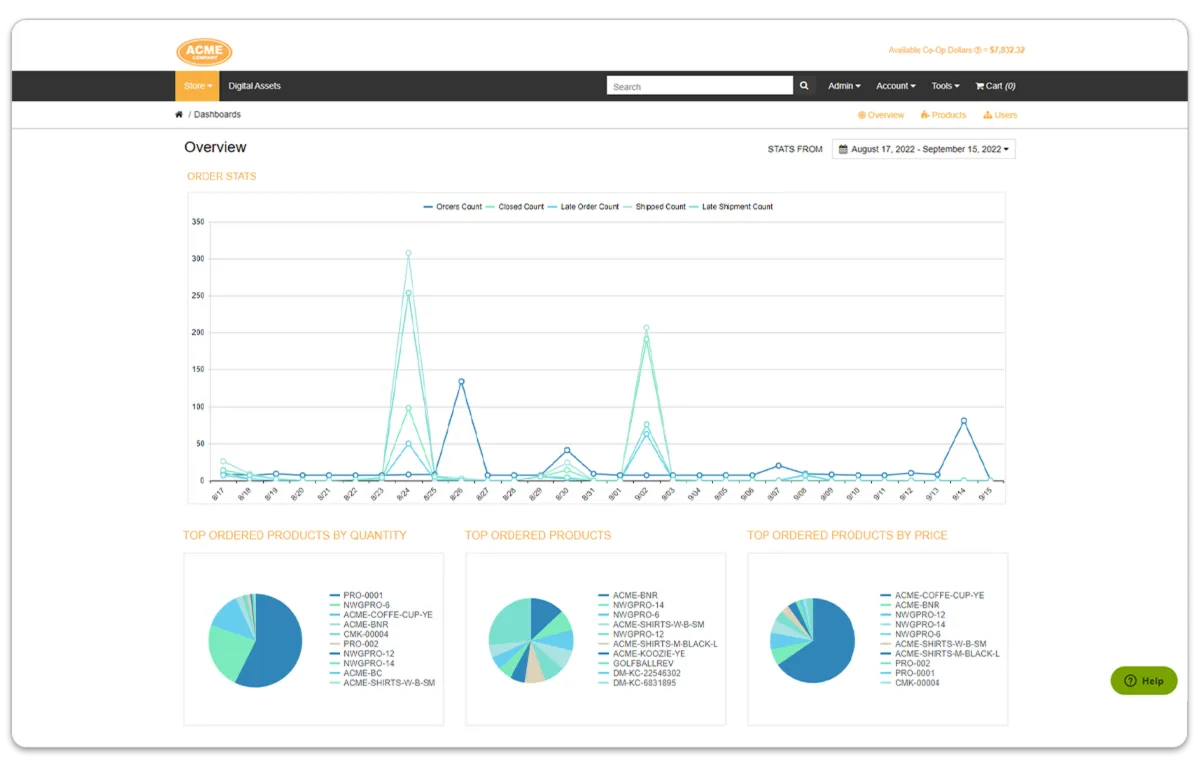Toggle Closed Count series in legend
Screen dimensions: 1200x774
click(x=515, y=207)
